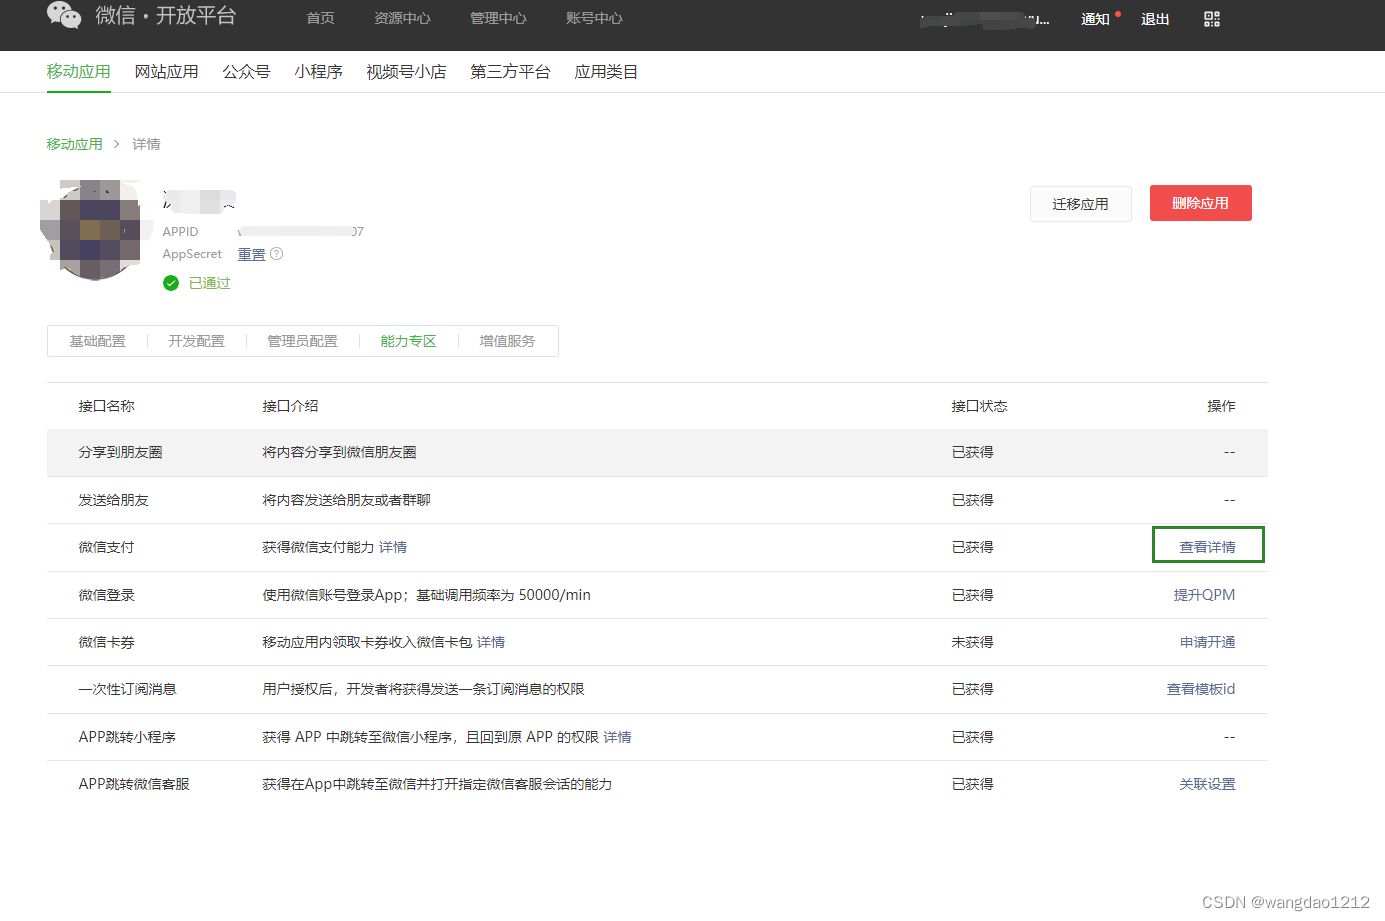Click the 发送给朋友 interface name

tap(113, 500)
